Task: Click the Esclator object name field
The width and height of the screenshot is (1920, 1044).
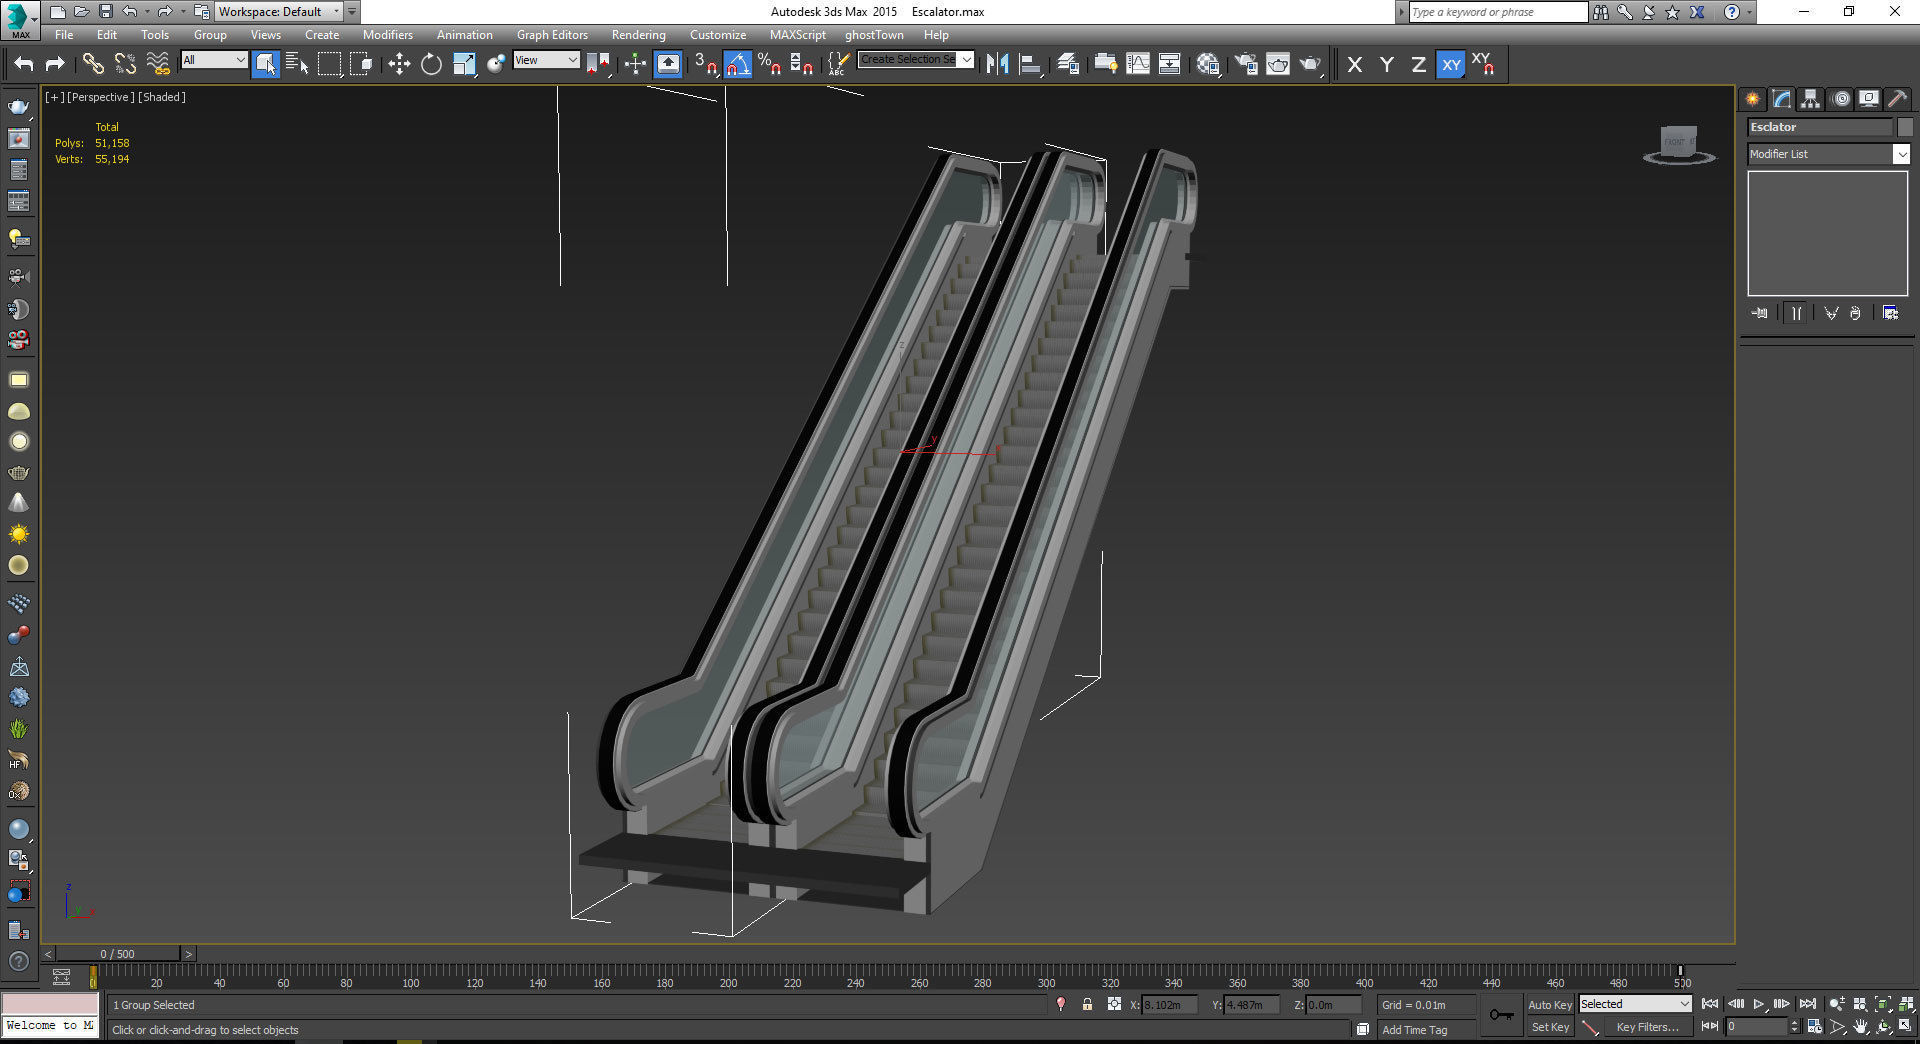Action: pyautogui.click(x=1820, y=127)
